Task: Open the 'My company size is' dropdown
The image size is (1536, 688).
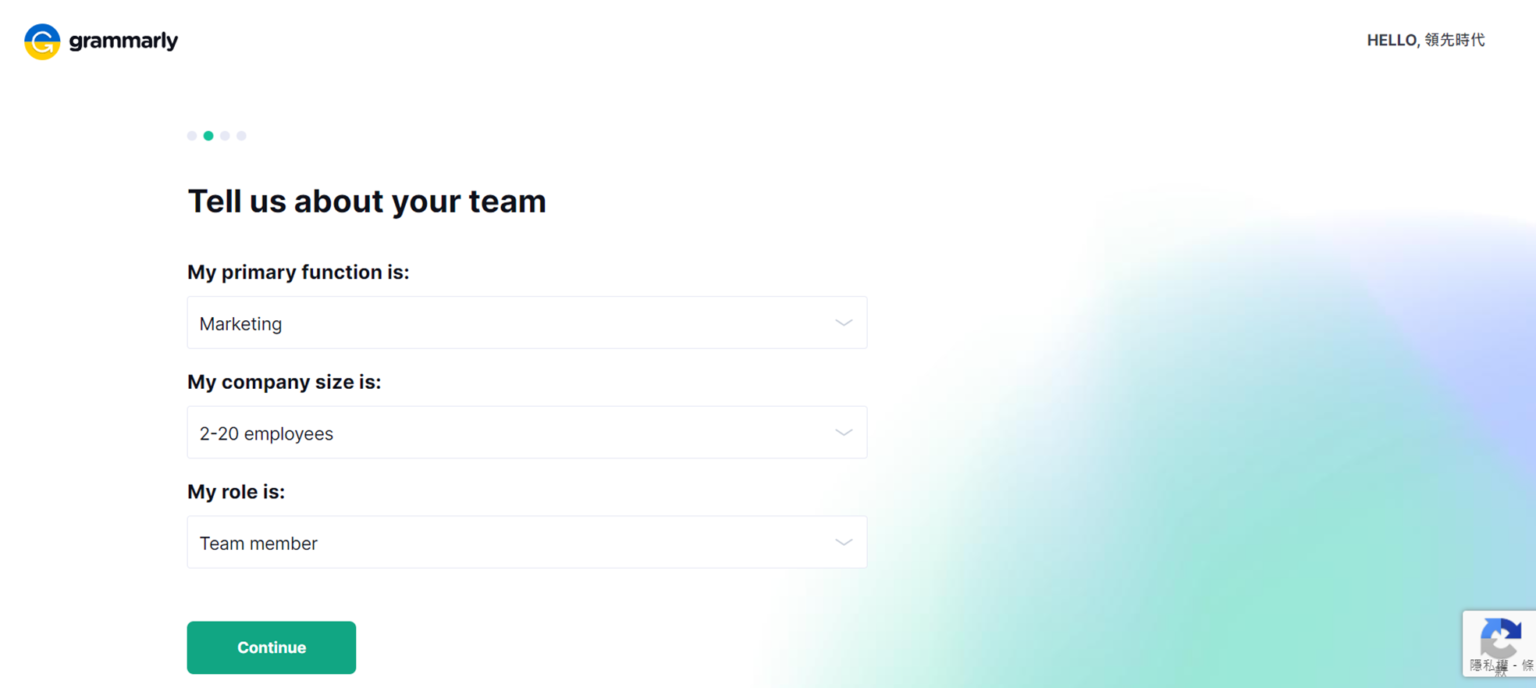Action: (x=527, y=432)
